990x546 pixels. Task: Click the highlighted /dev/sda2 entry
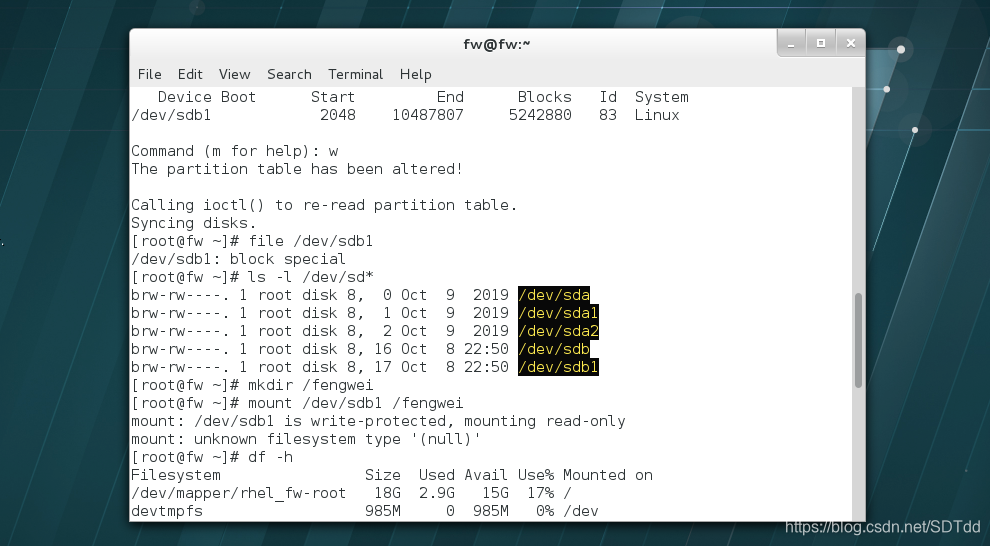pyautogui.click(x=558, y=331)
